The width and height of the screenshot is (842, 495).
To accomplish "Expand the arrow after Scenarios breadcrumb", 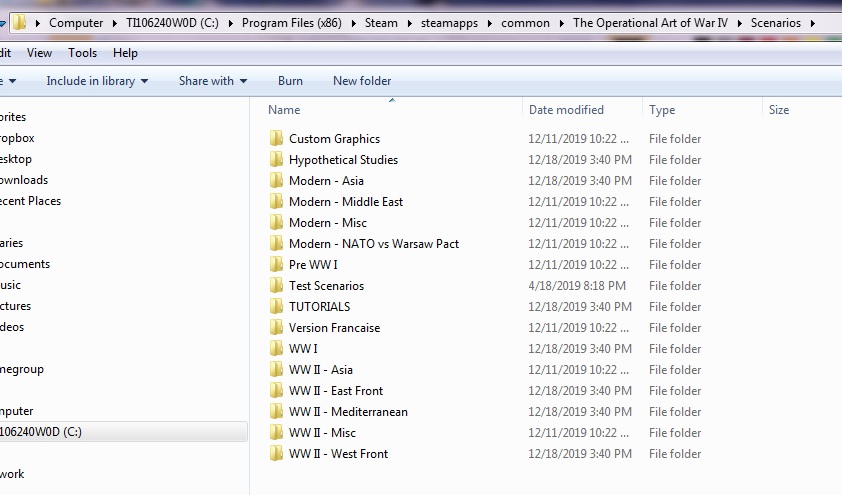I will [x=812, y=23].
